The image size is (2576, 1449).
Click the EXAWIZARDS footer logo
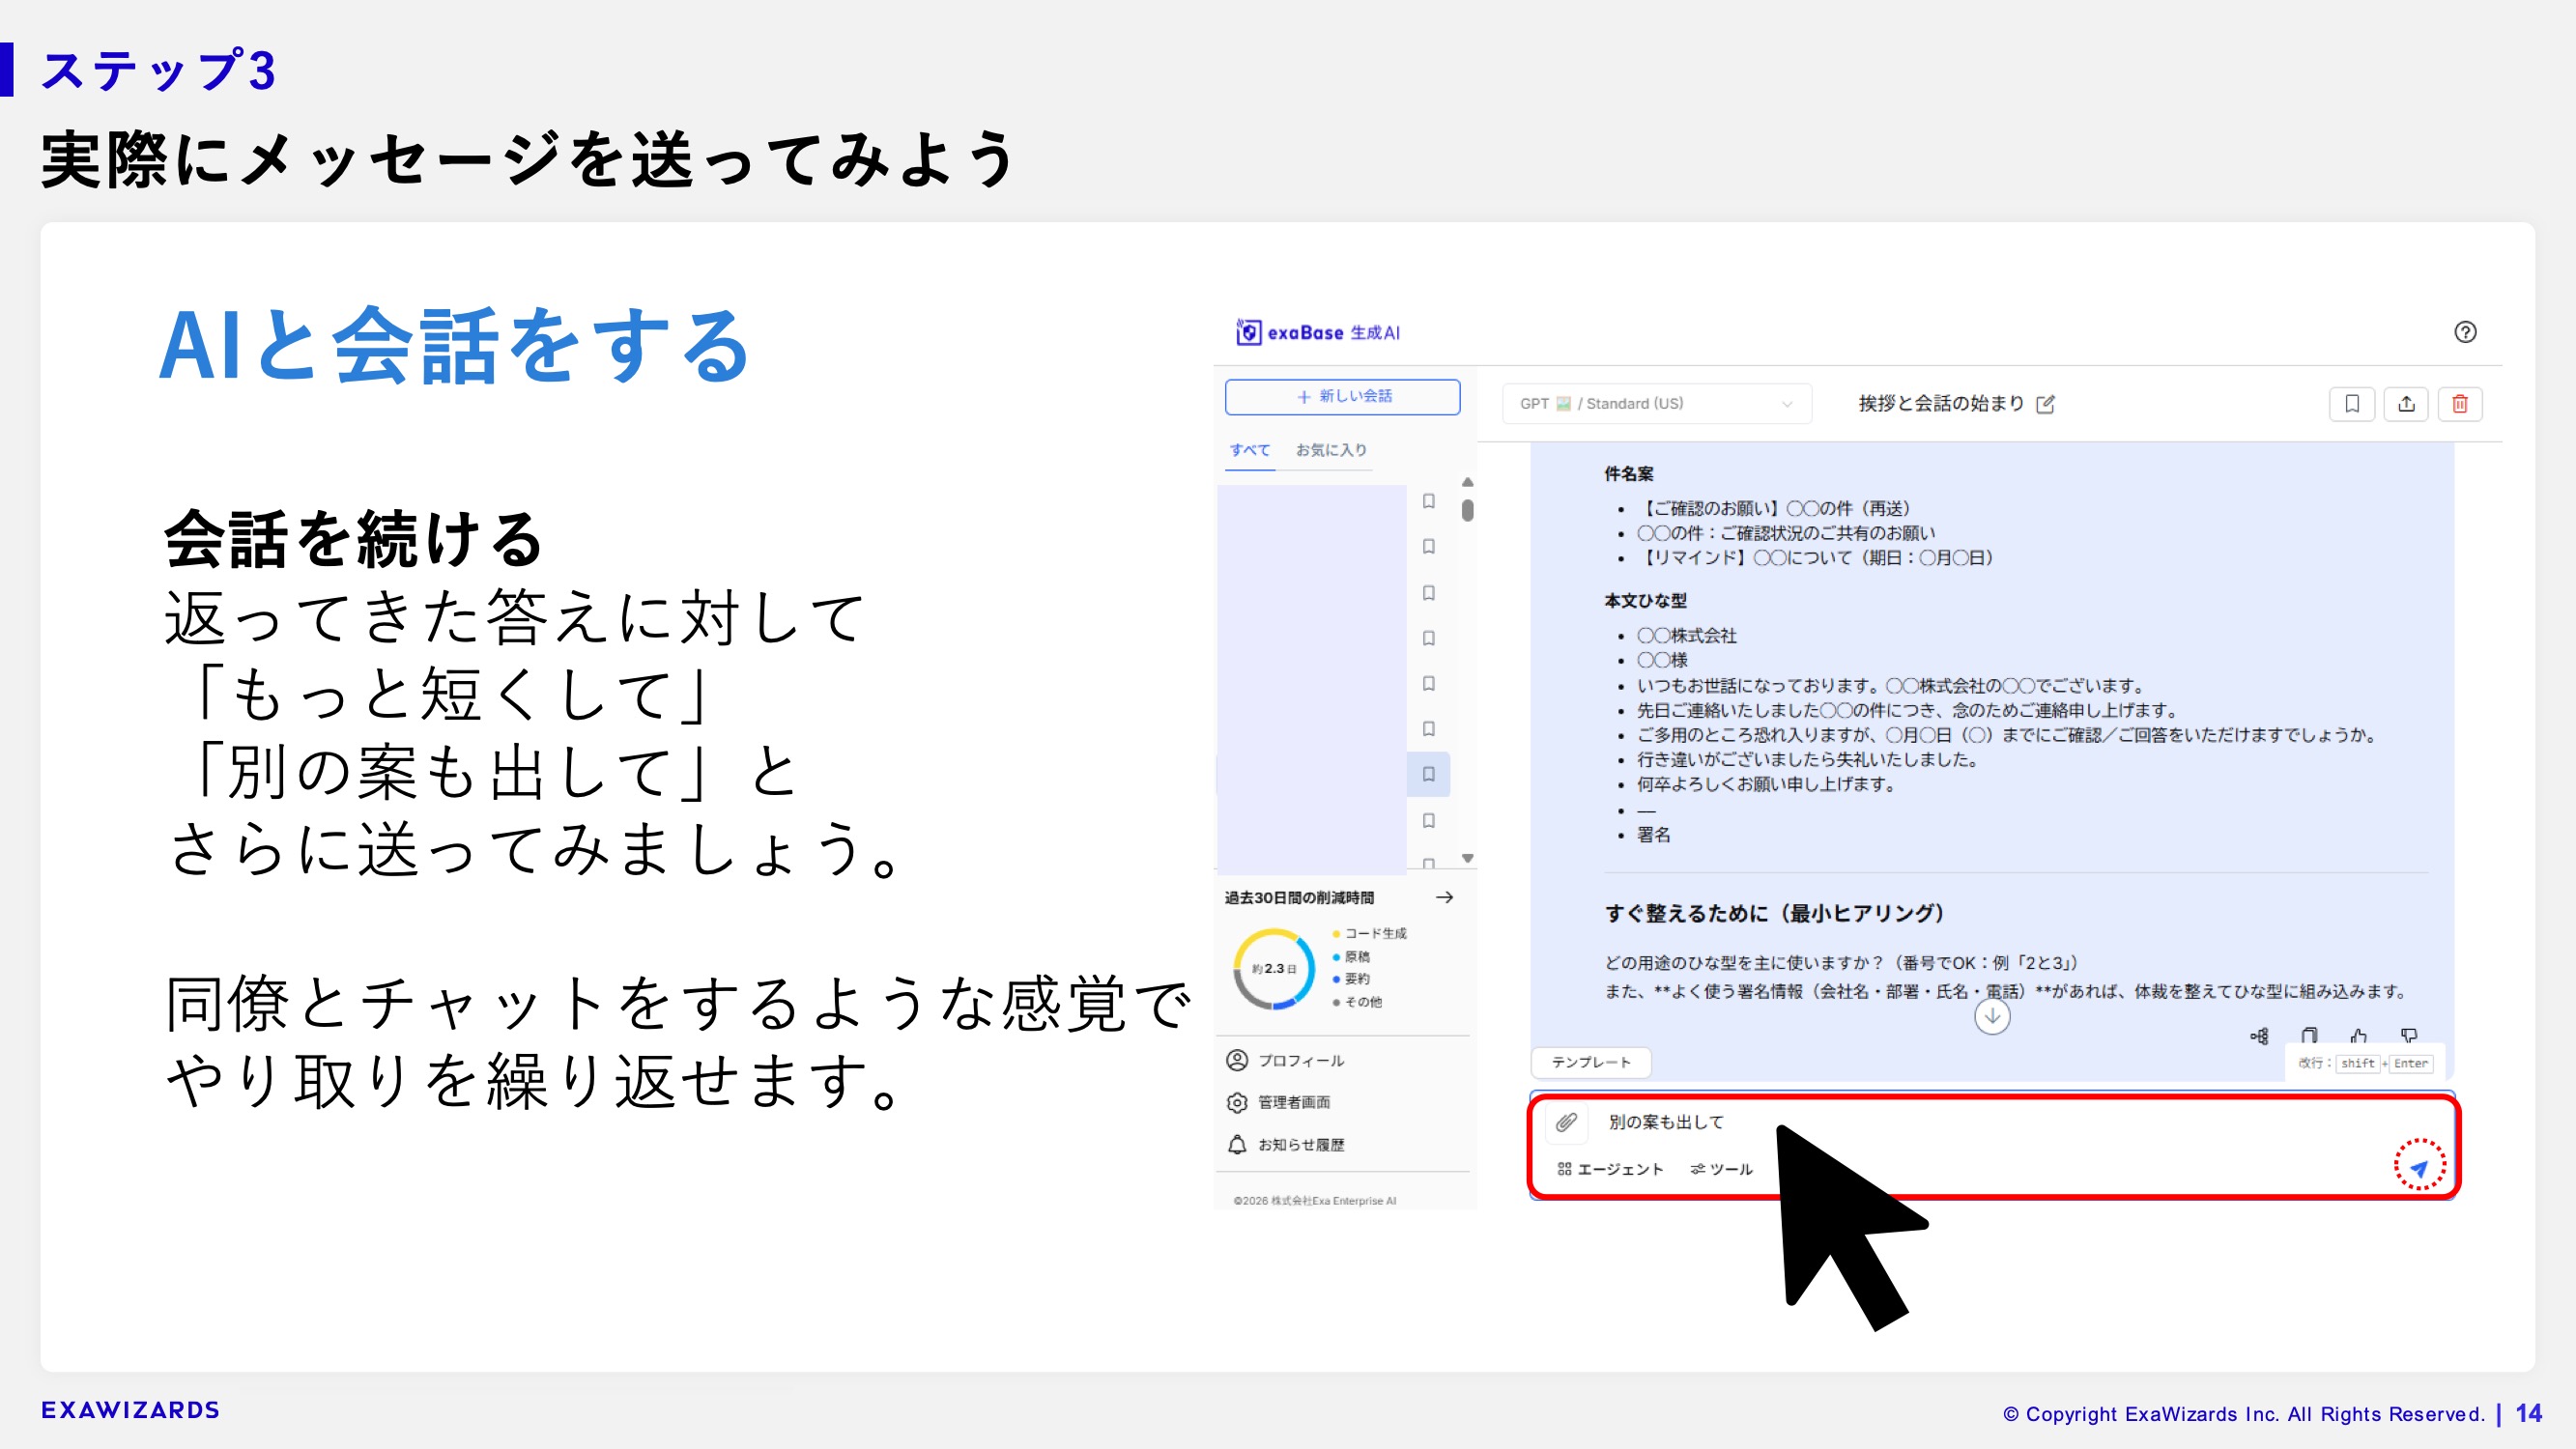coord(130,1410)
